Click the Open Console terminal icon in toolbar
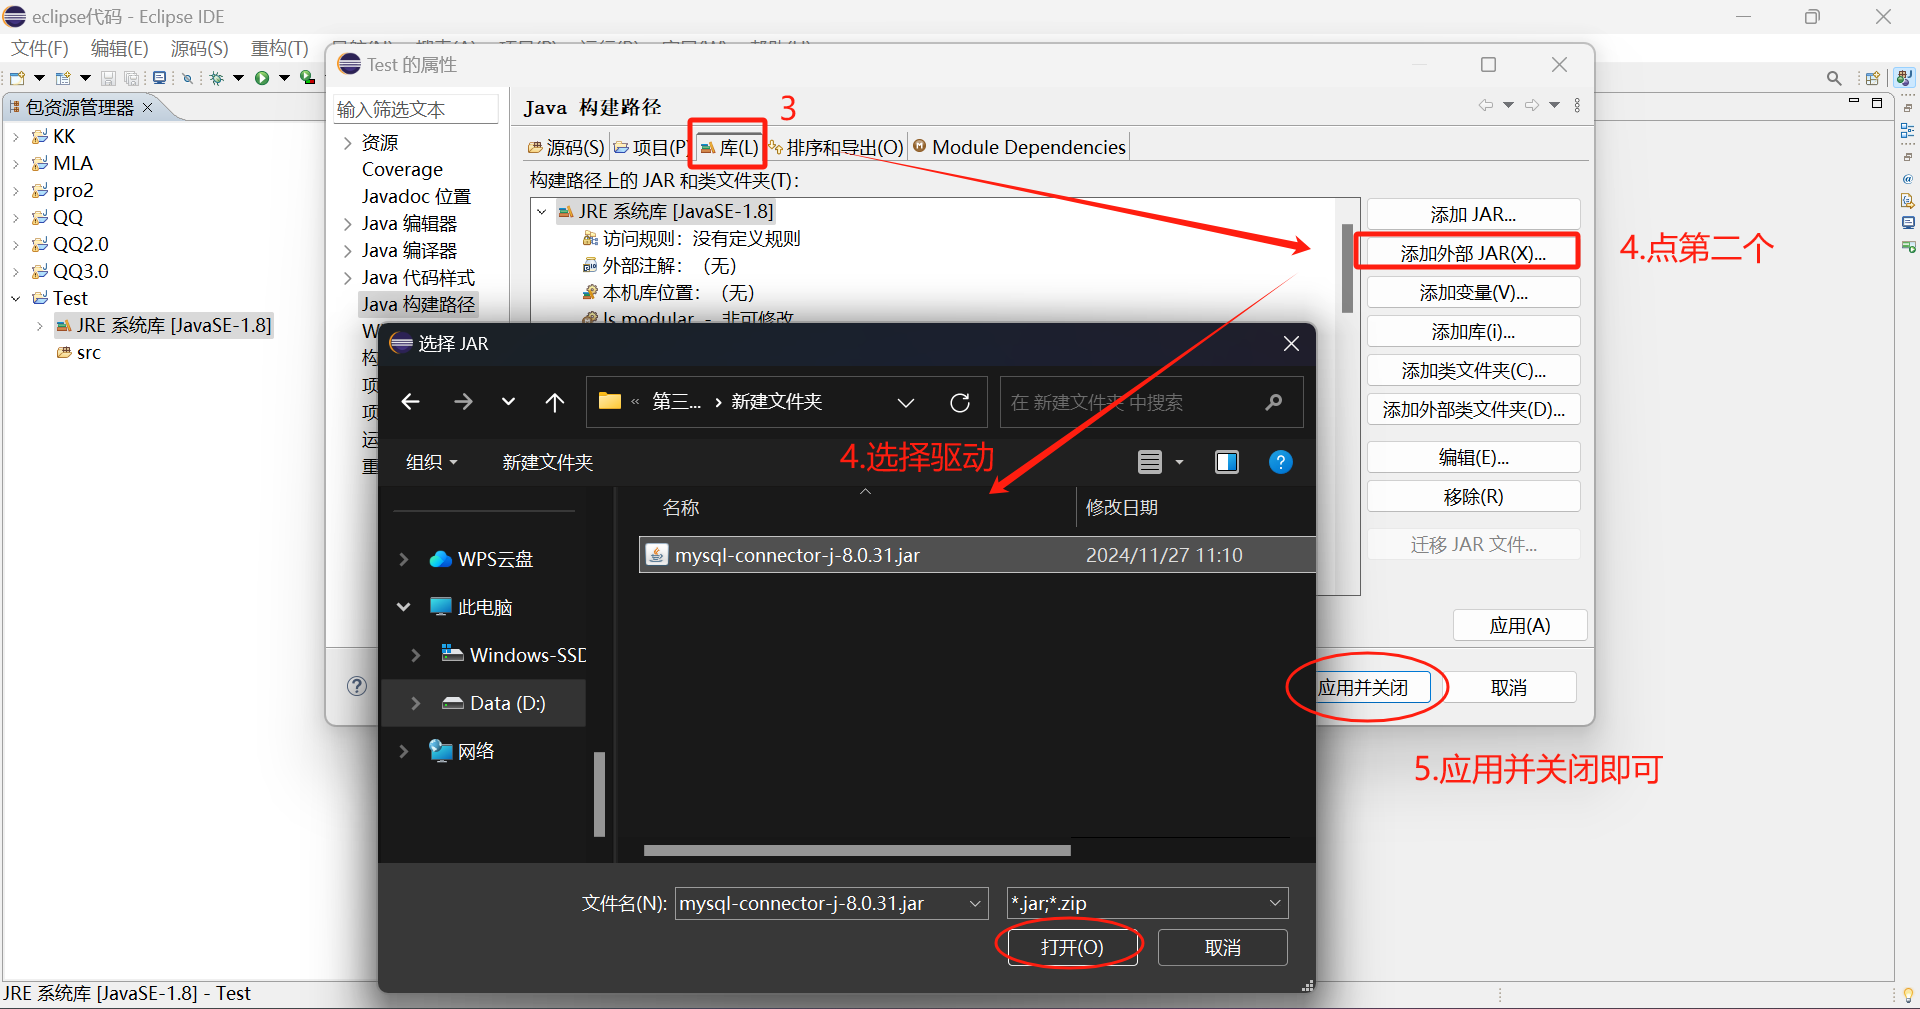 159,78
